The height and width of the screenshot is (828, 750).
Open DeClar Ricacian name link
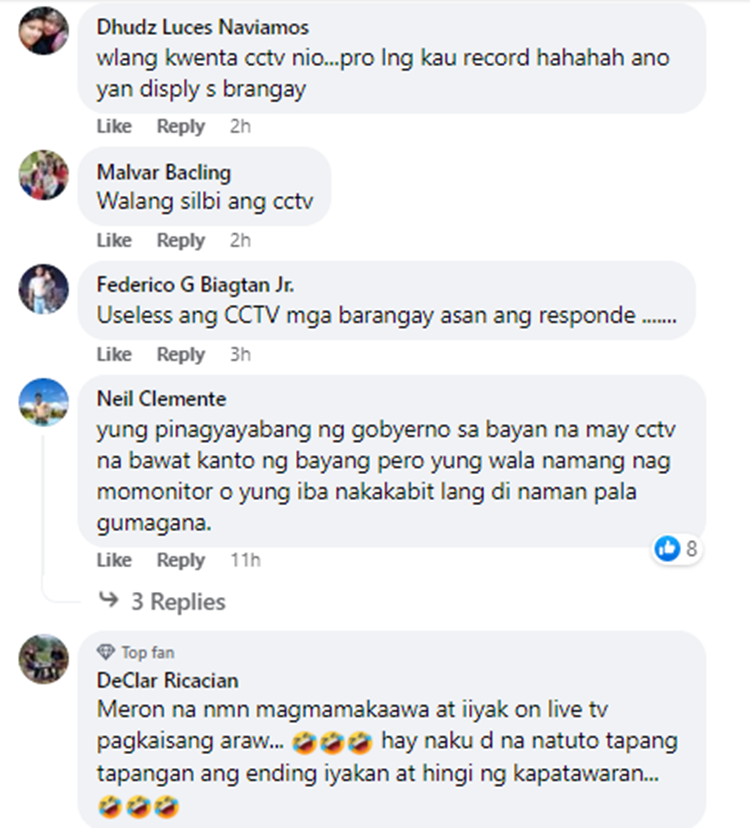click(167, 680)
